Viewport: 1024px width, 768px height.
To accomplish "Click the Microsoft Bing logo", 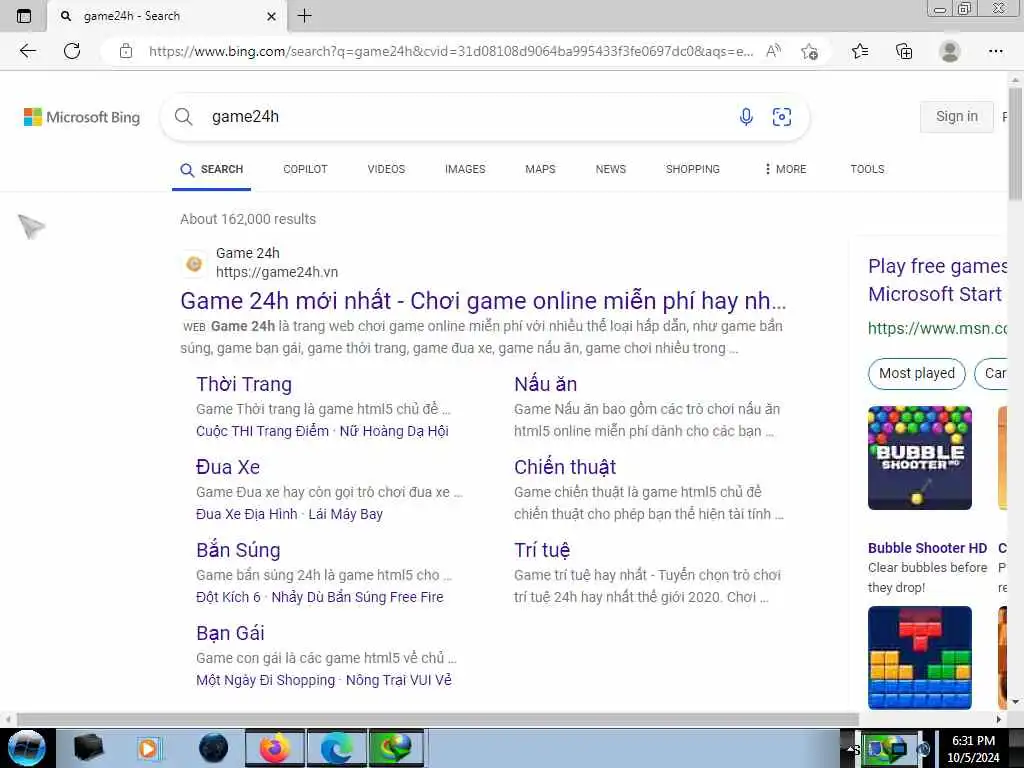I will click(x=82, y=117).
